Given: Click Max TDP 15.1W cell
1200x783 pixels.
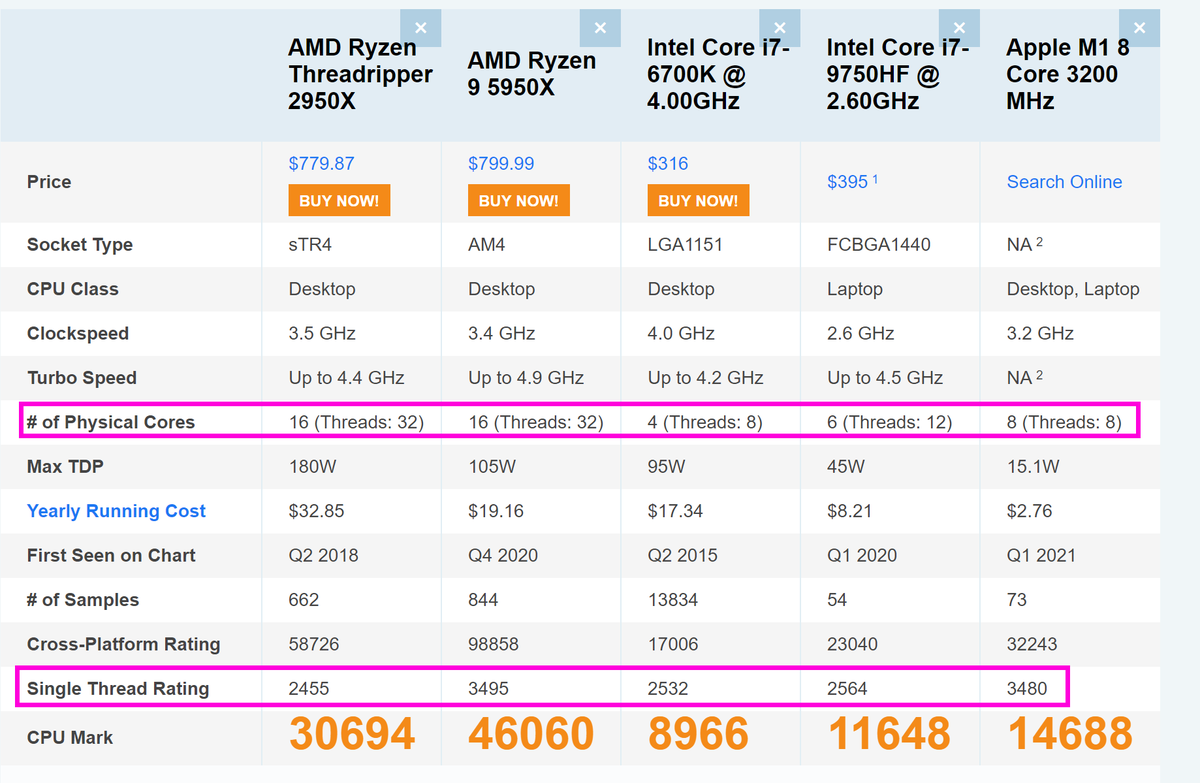Looking at the screenshot, I should (1033, 467).
